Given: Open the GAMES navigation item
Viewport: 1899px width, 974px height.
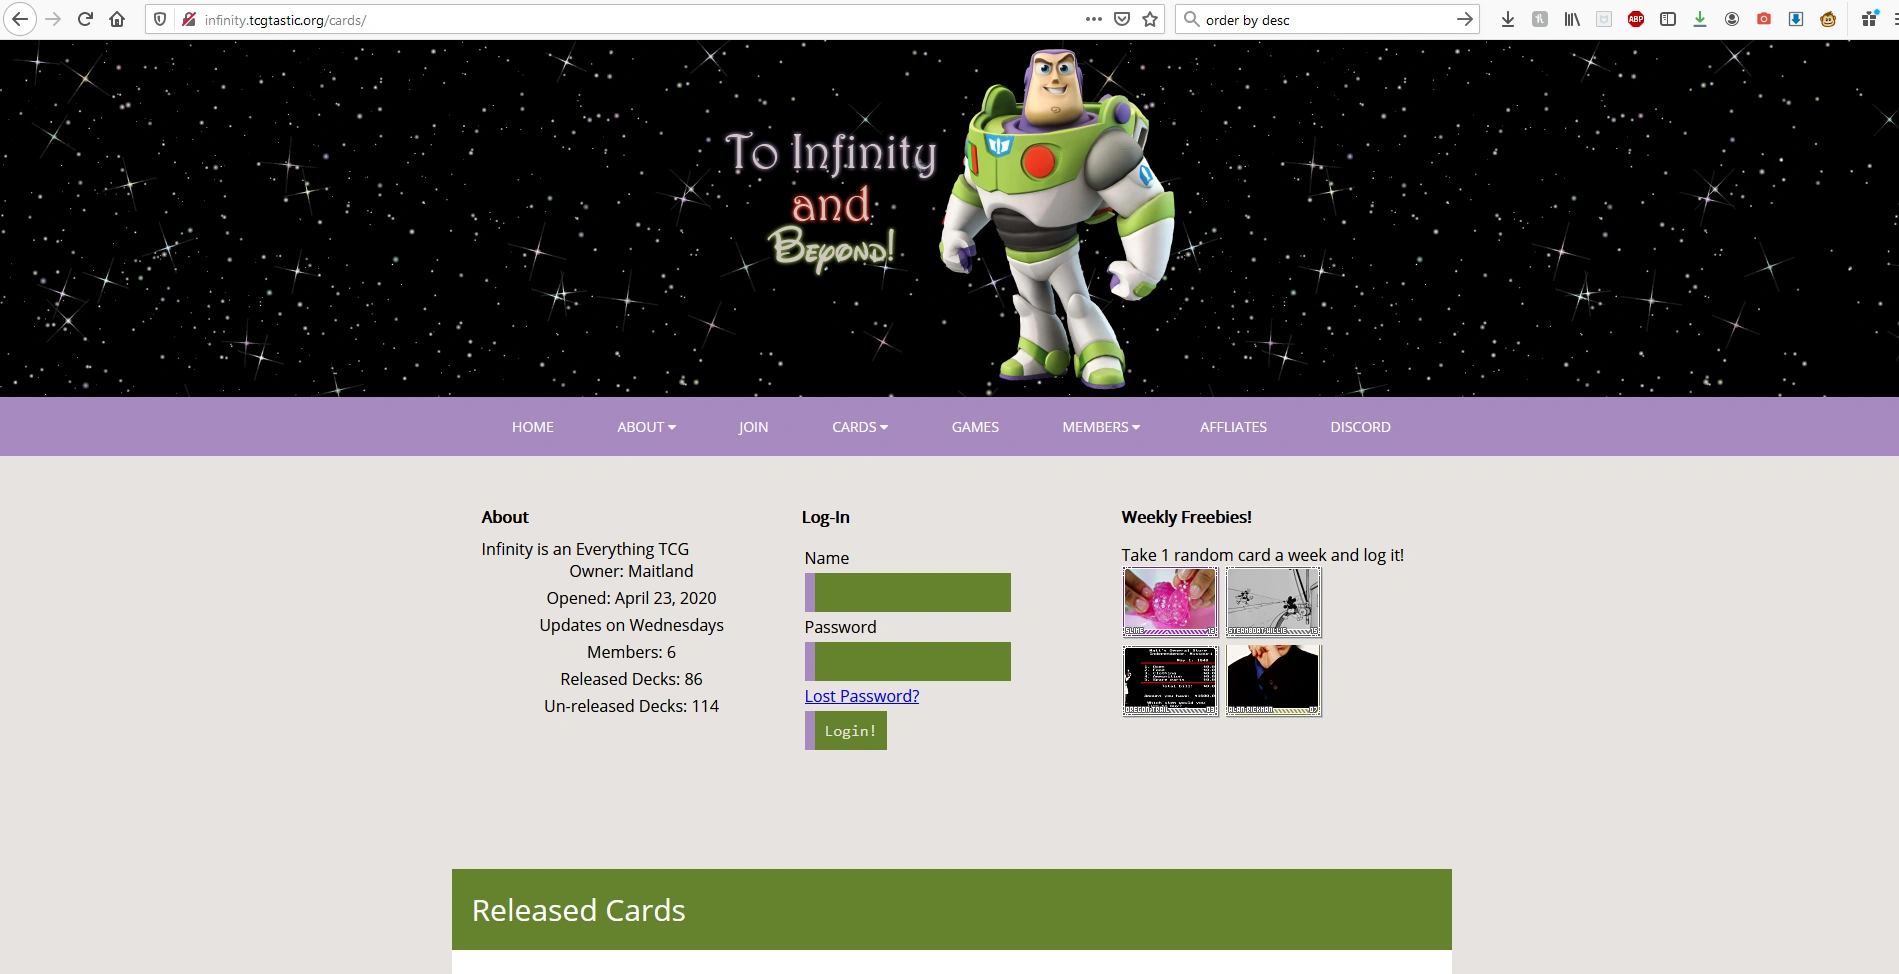Looking at the screenshot, I should point(975,427).
